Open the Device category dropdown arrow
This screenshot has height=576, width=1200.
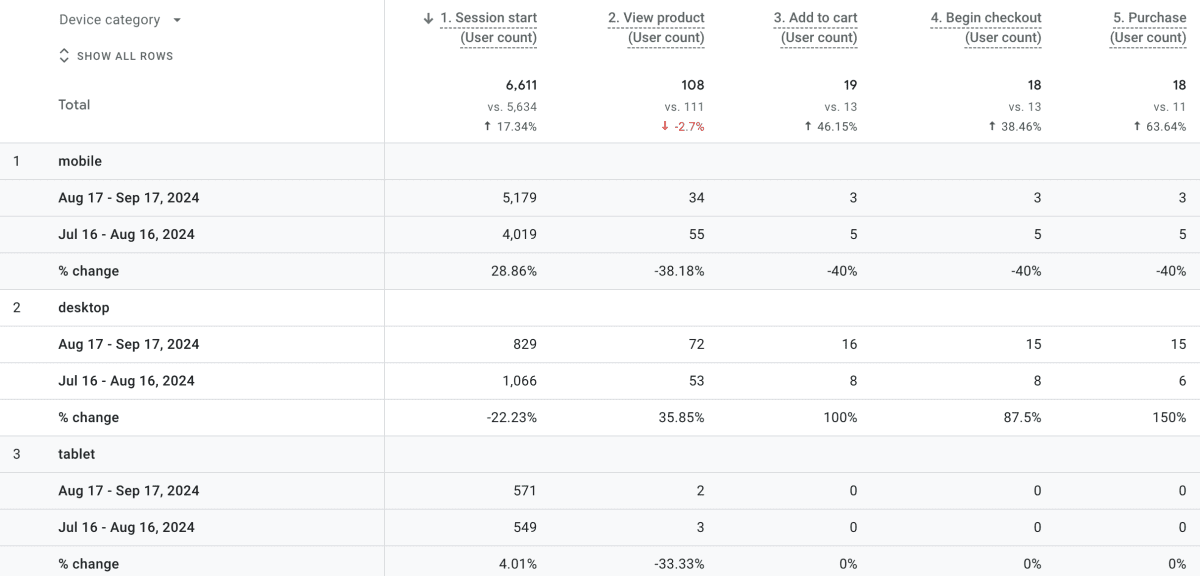click(177, 20)
